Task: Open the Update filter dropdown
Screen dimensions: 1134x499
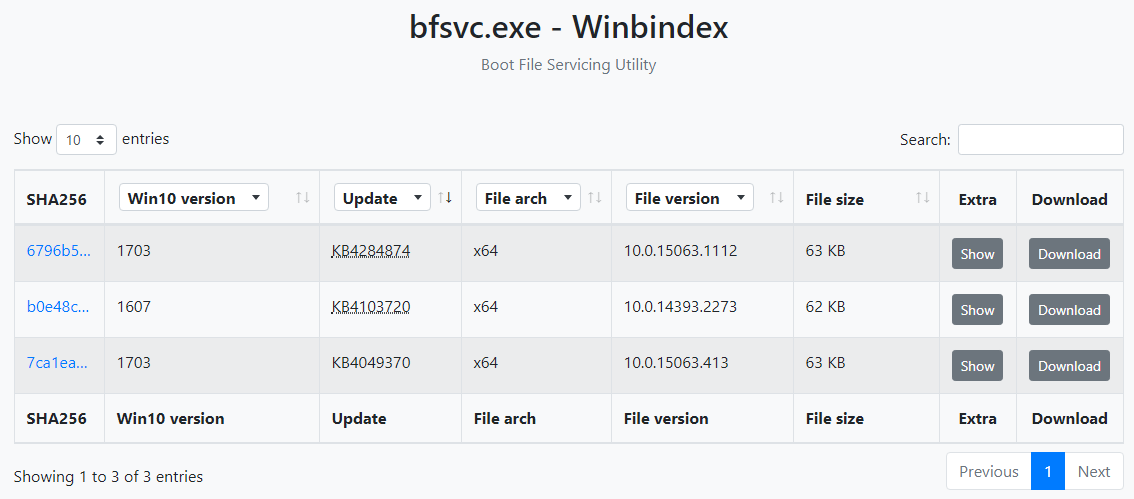Action: 382,198
